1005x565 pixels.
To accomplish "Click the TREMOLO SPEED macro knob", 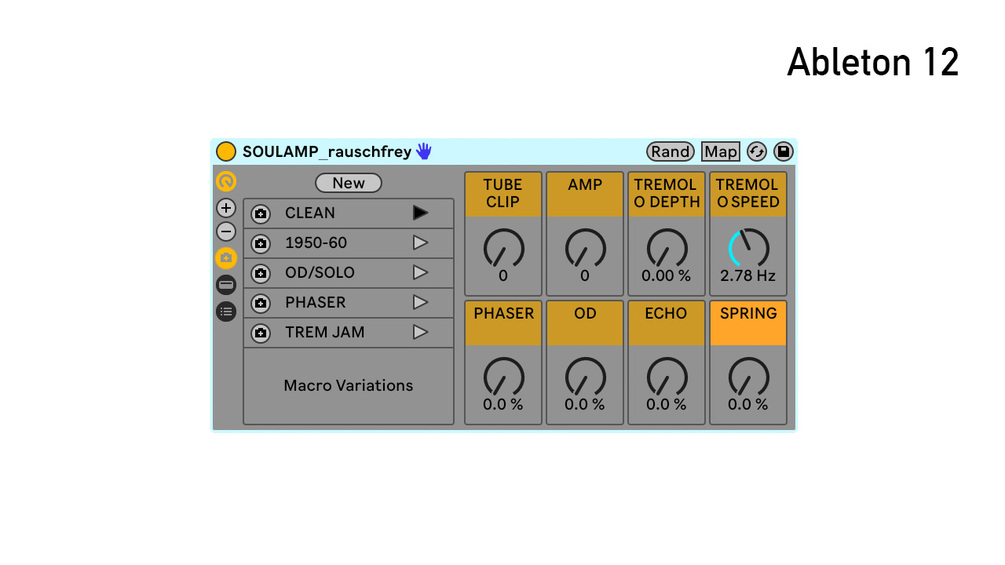I will coord(748,249).
